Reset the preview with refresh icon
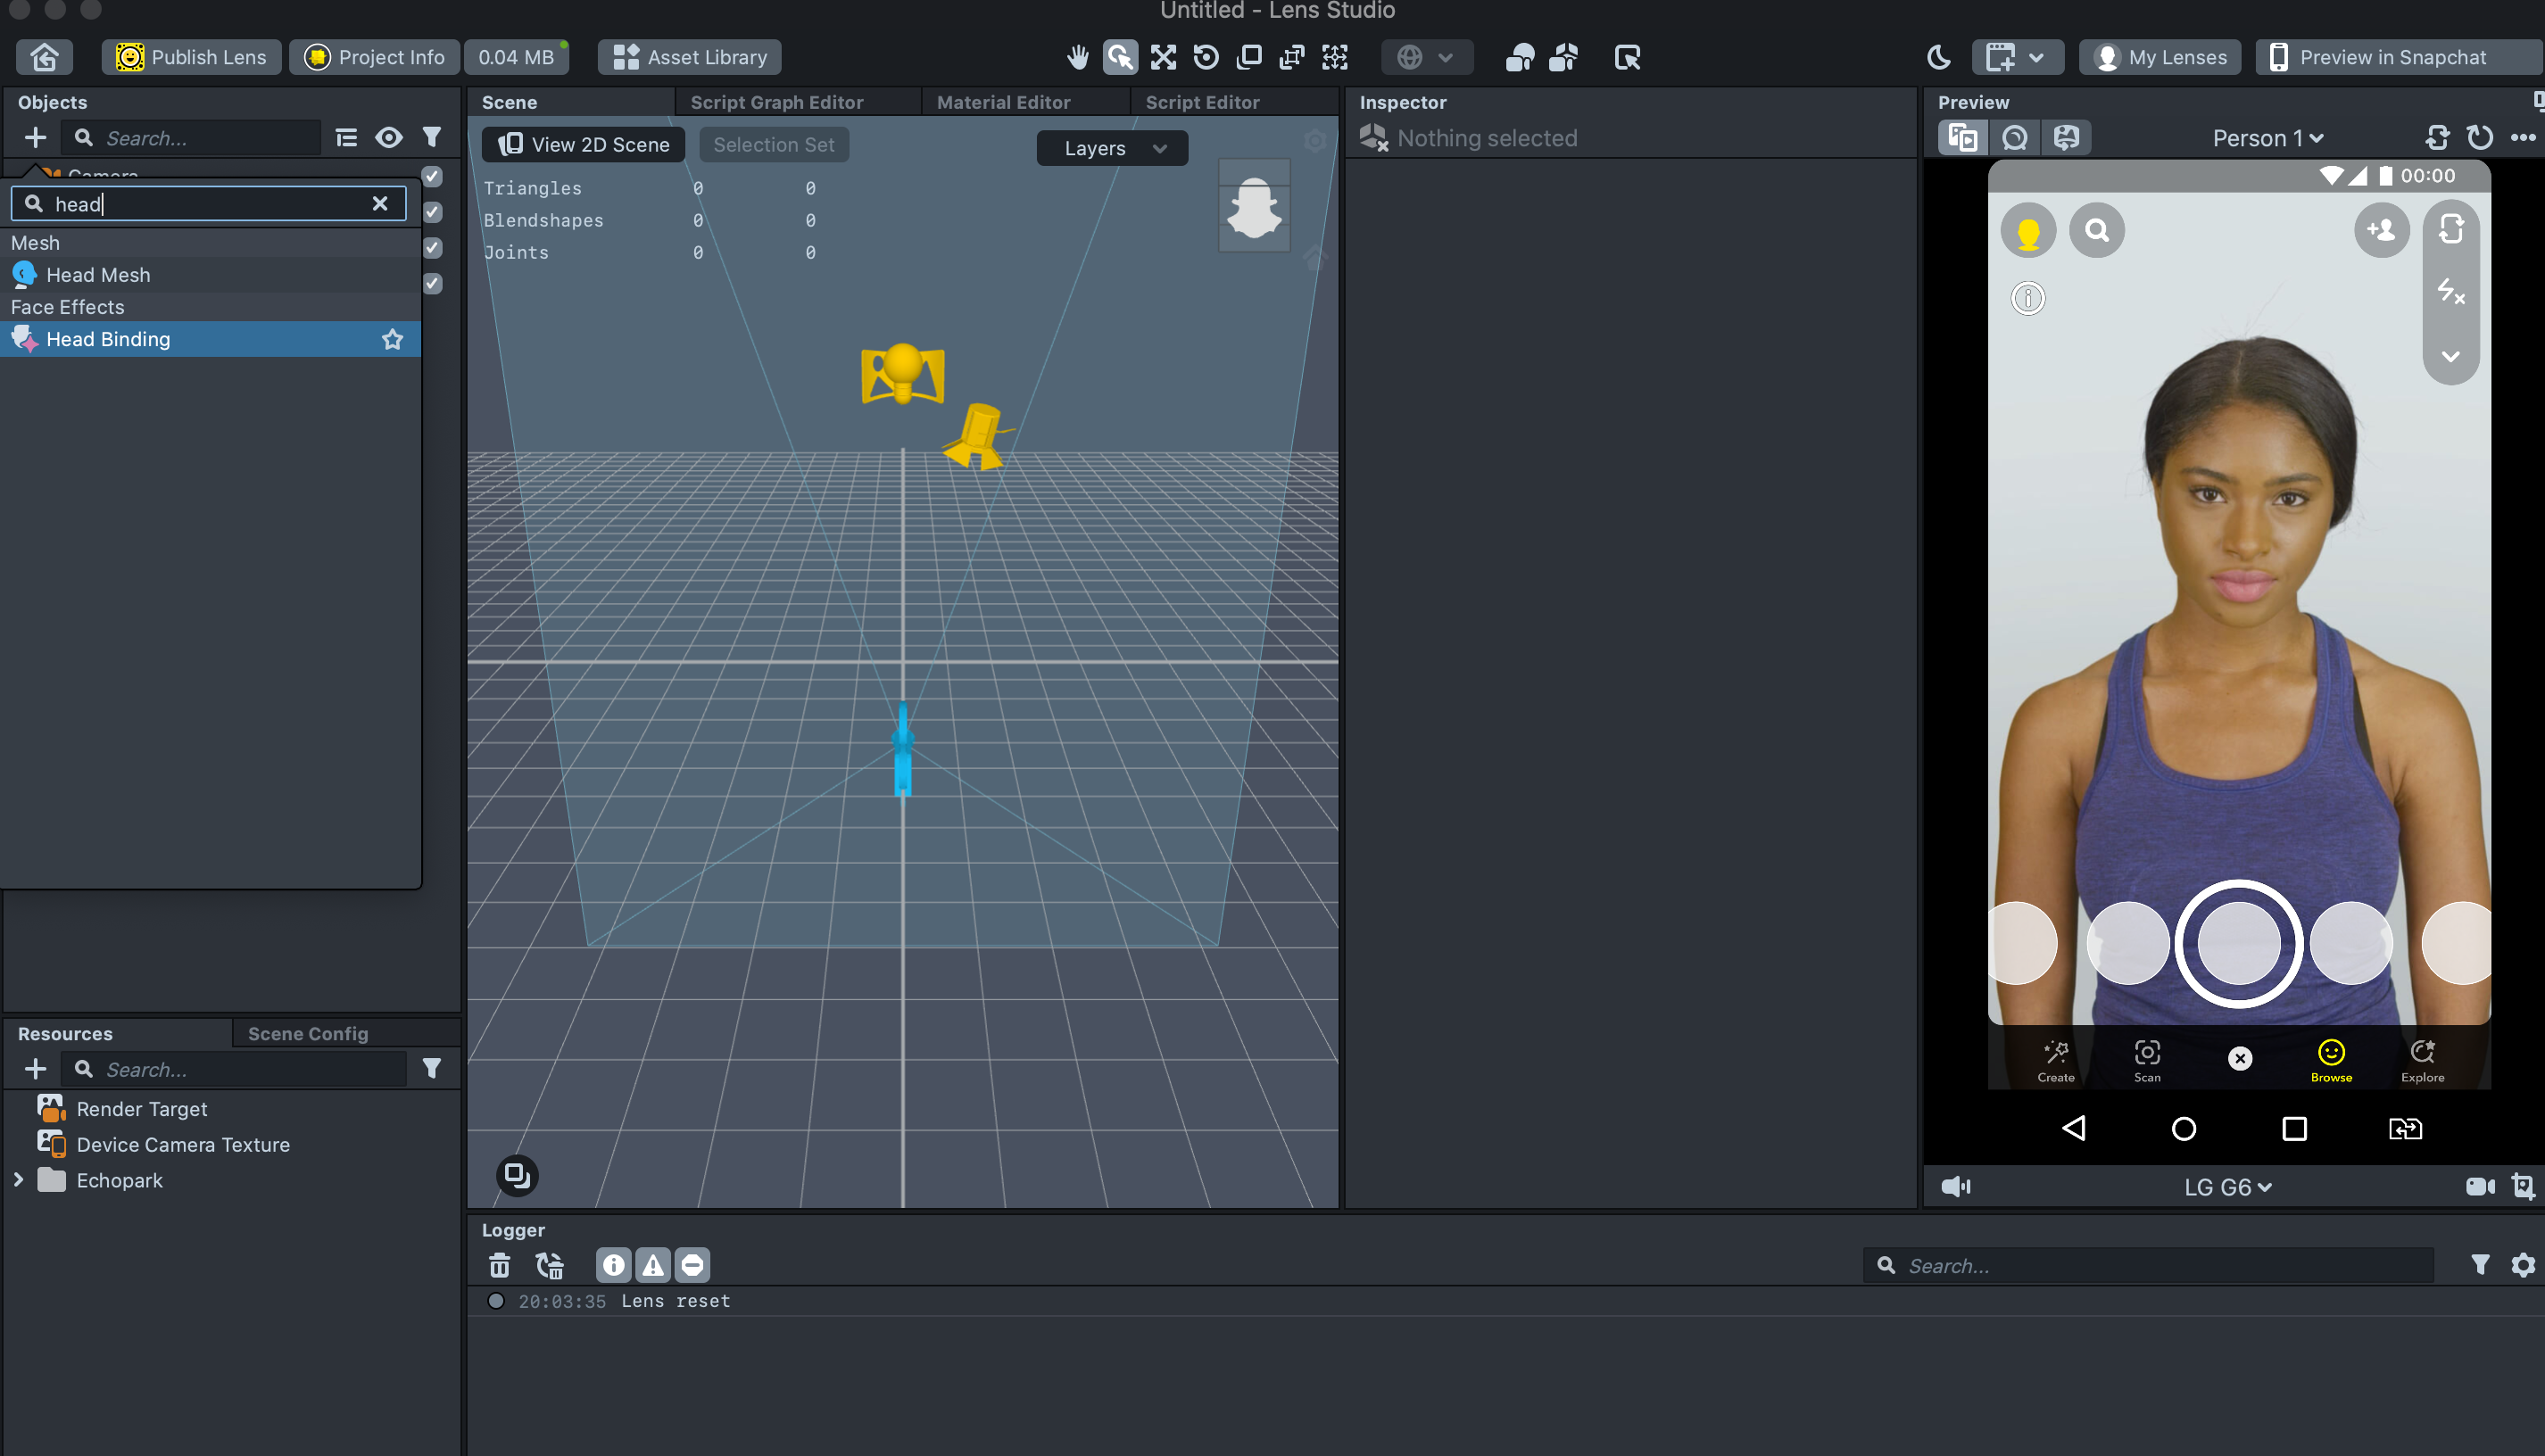 coord(2479,137)
